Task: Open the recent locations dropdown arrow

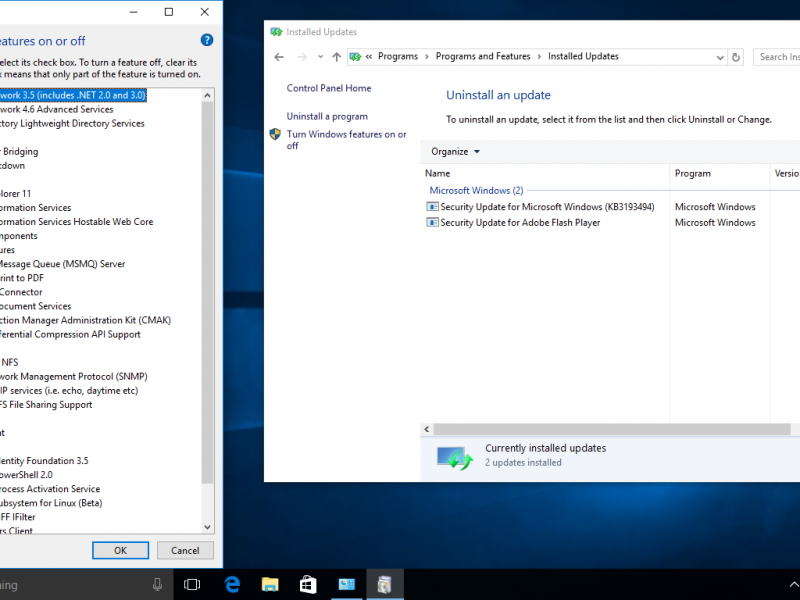Action: 320,57
